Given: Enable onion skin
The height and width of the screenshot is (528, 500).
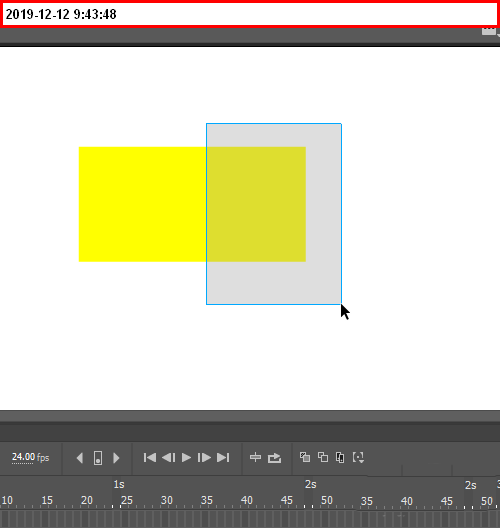Looking at the screenshot, I should pyautogui.click(x=305, y=457).
